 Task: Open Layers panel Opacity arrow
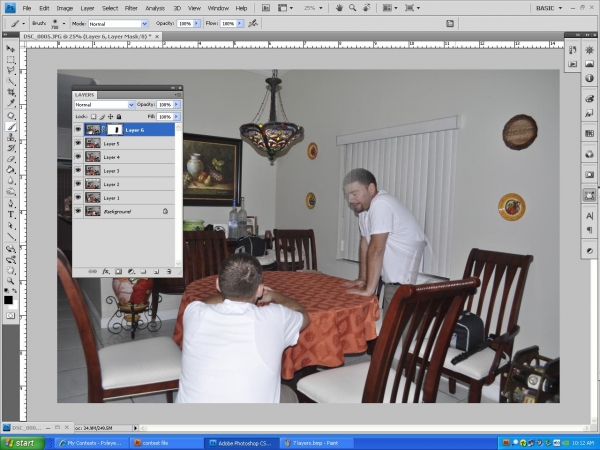pos(176,104)
